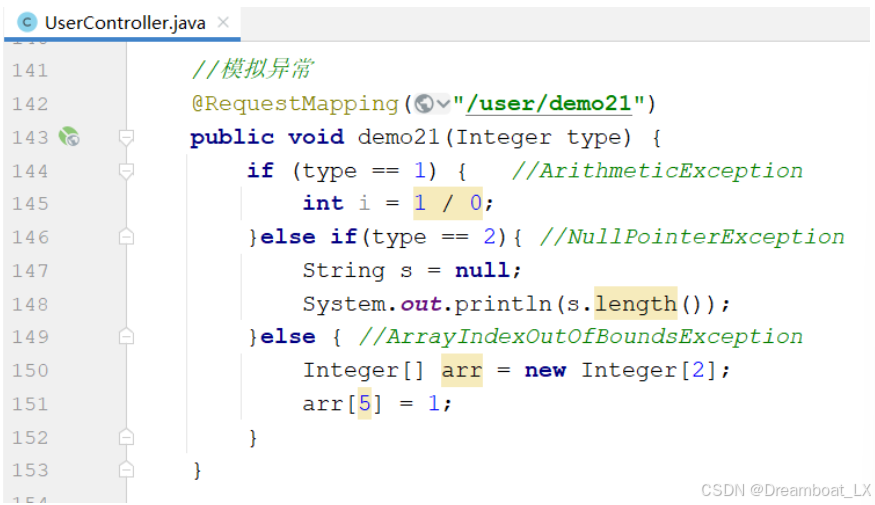Click the highlighted index 5 in arr[5]

coord(364,403)
